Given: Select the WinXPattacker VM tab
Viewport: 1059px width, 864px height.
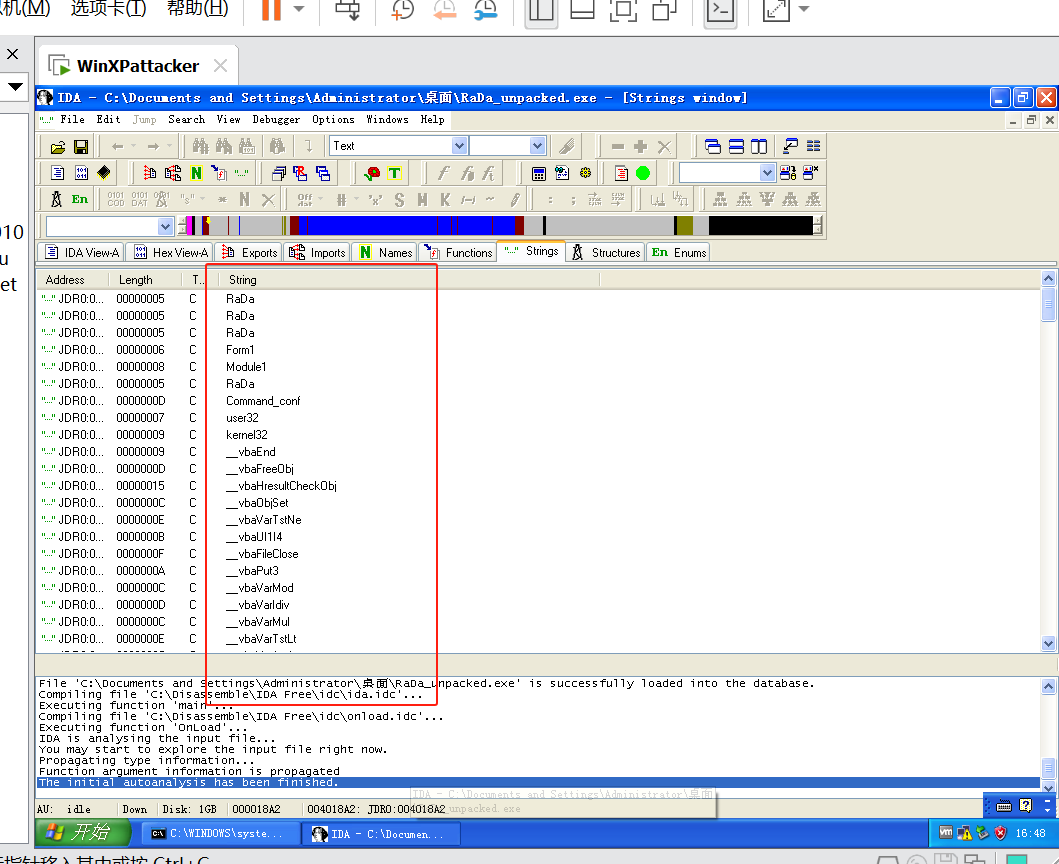Looking at the screenshot, I should pos(138,66).
